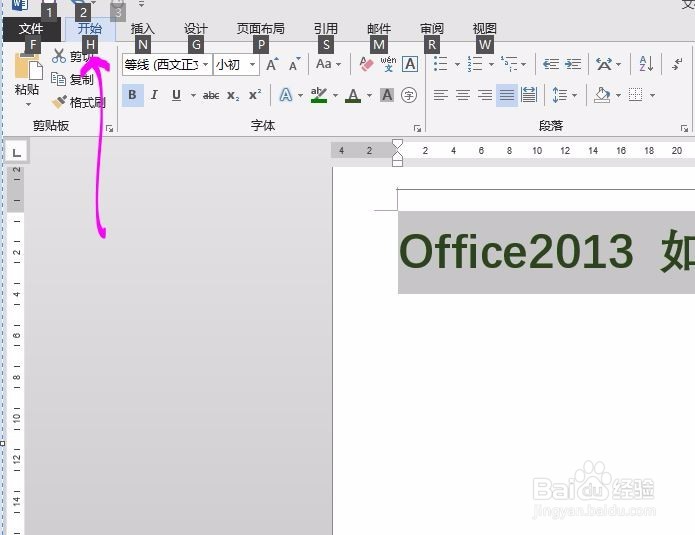Show paragraph marks icon

point(677,64)
